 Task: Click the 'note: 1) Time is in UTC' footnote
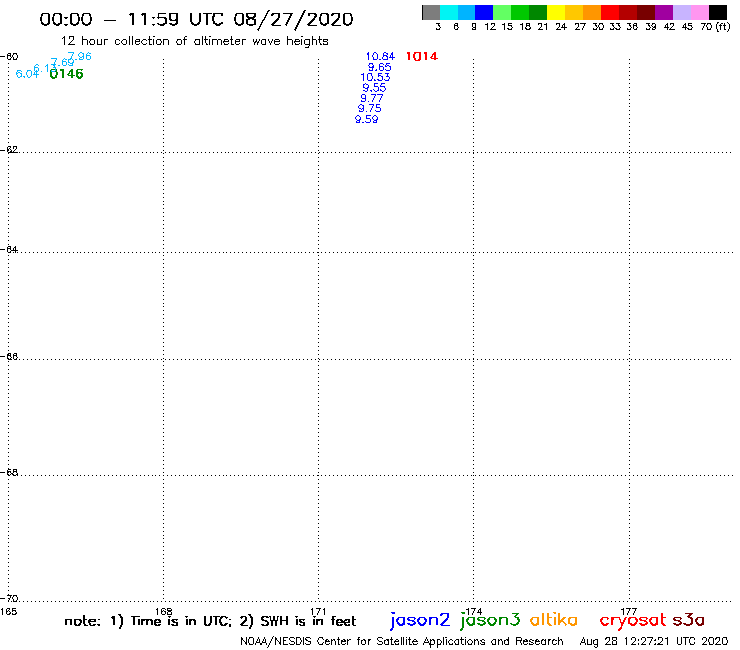(x=148, y=621)
